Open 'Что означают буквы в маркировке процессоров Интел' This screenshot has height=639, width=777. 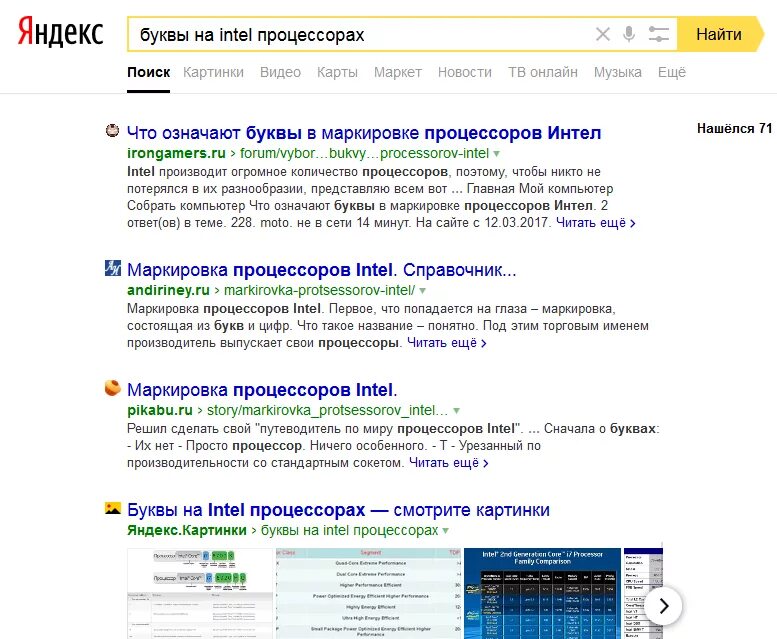coord(364,133)
